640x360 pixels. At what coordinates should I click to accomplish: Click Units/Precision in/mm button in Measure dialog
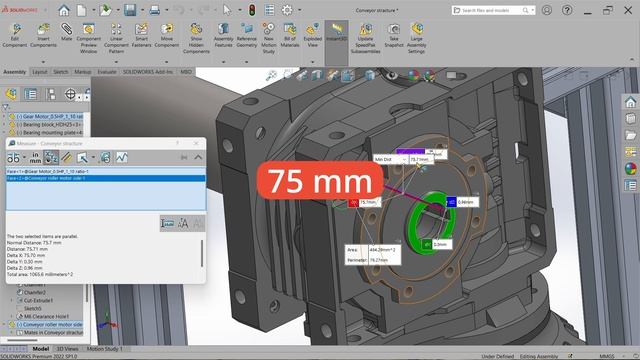point(35,157)
